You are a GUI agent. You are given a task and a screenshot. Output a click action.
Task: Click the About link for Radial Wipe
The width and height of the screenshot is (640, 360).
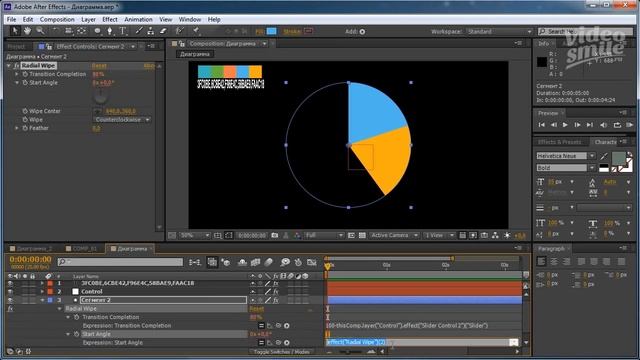[149, 66]
